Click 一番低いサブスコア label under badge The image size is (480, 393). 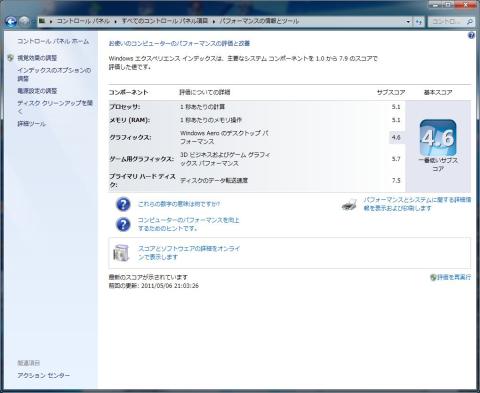click(x=438, y=165)
